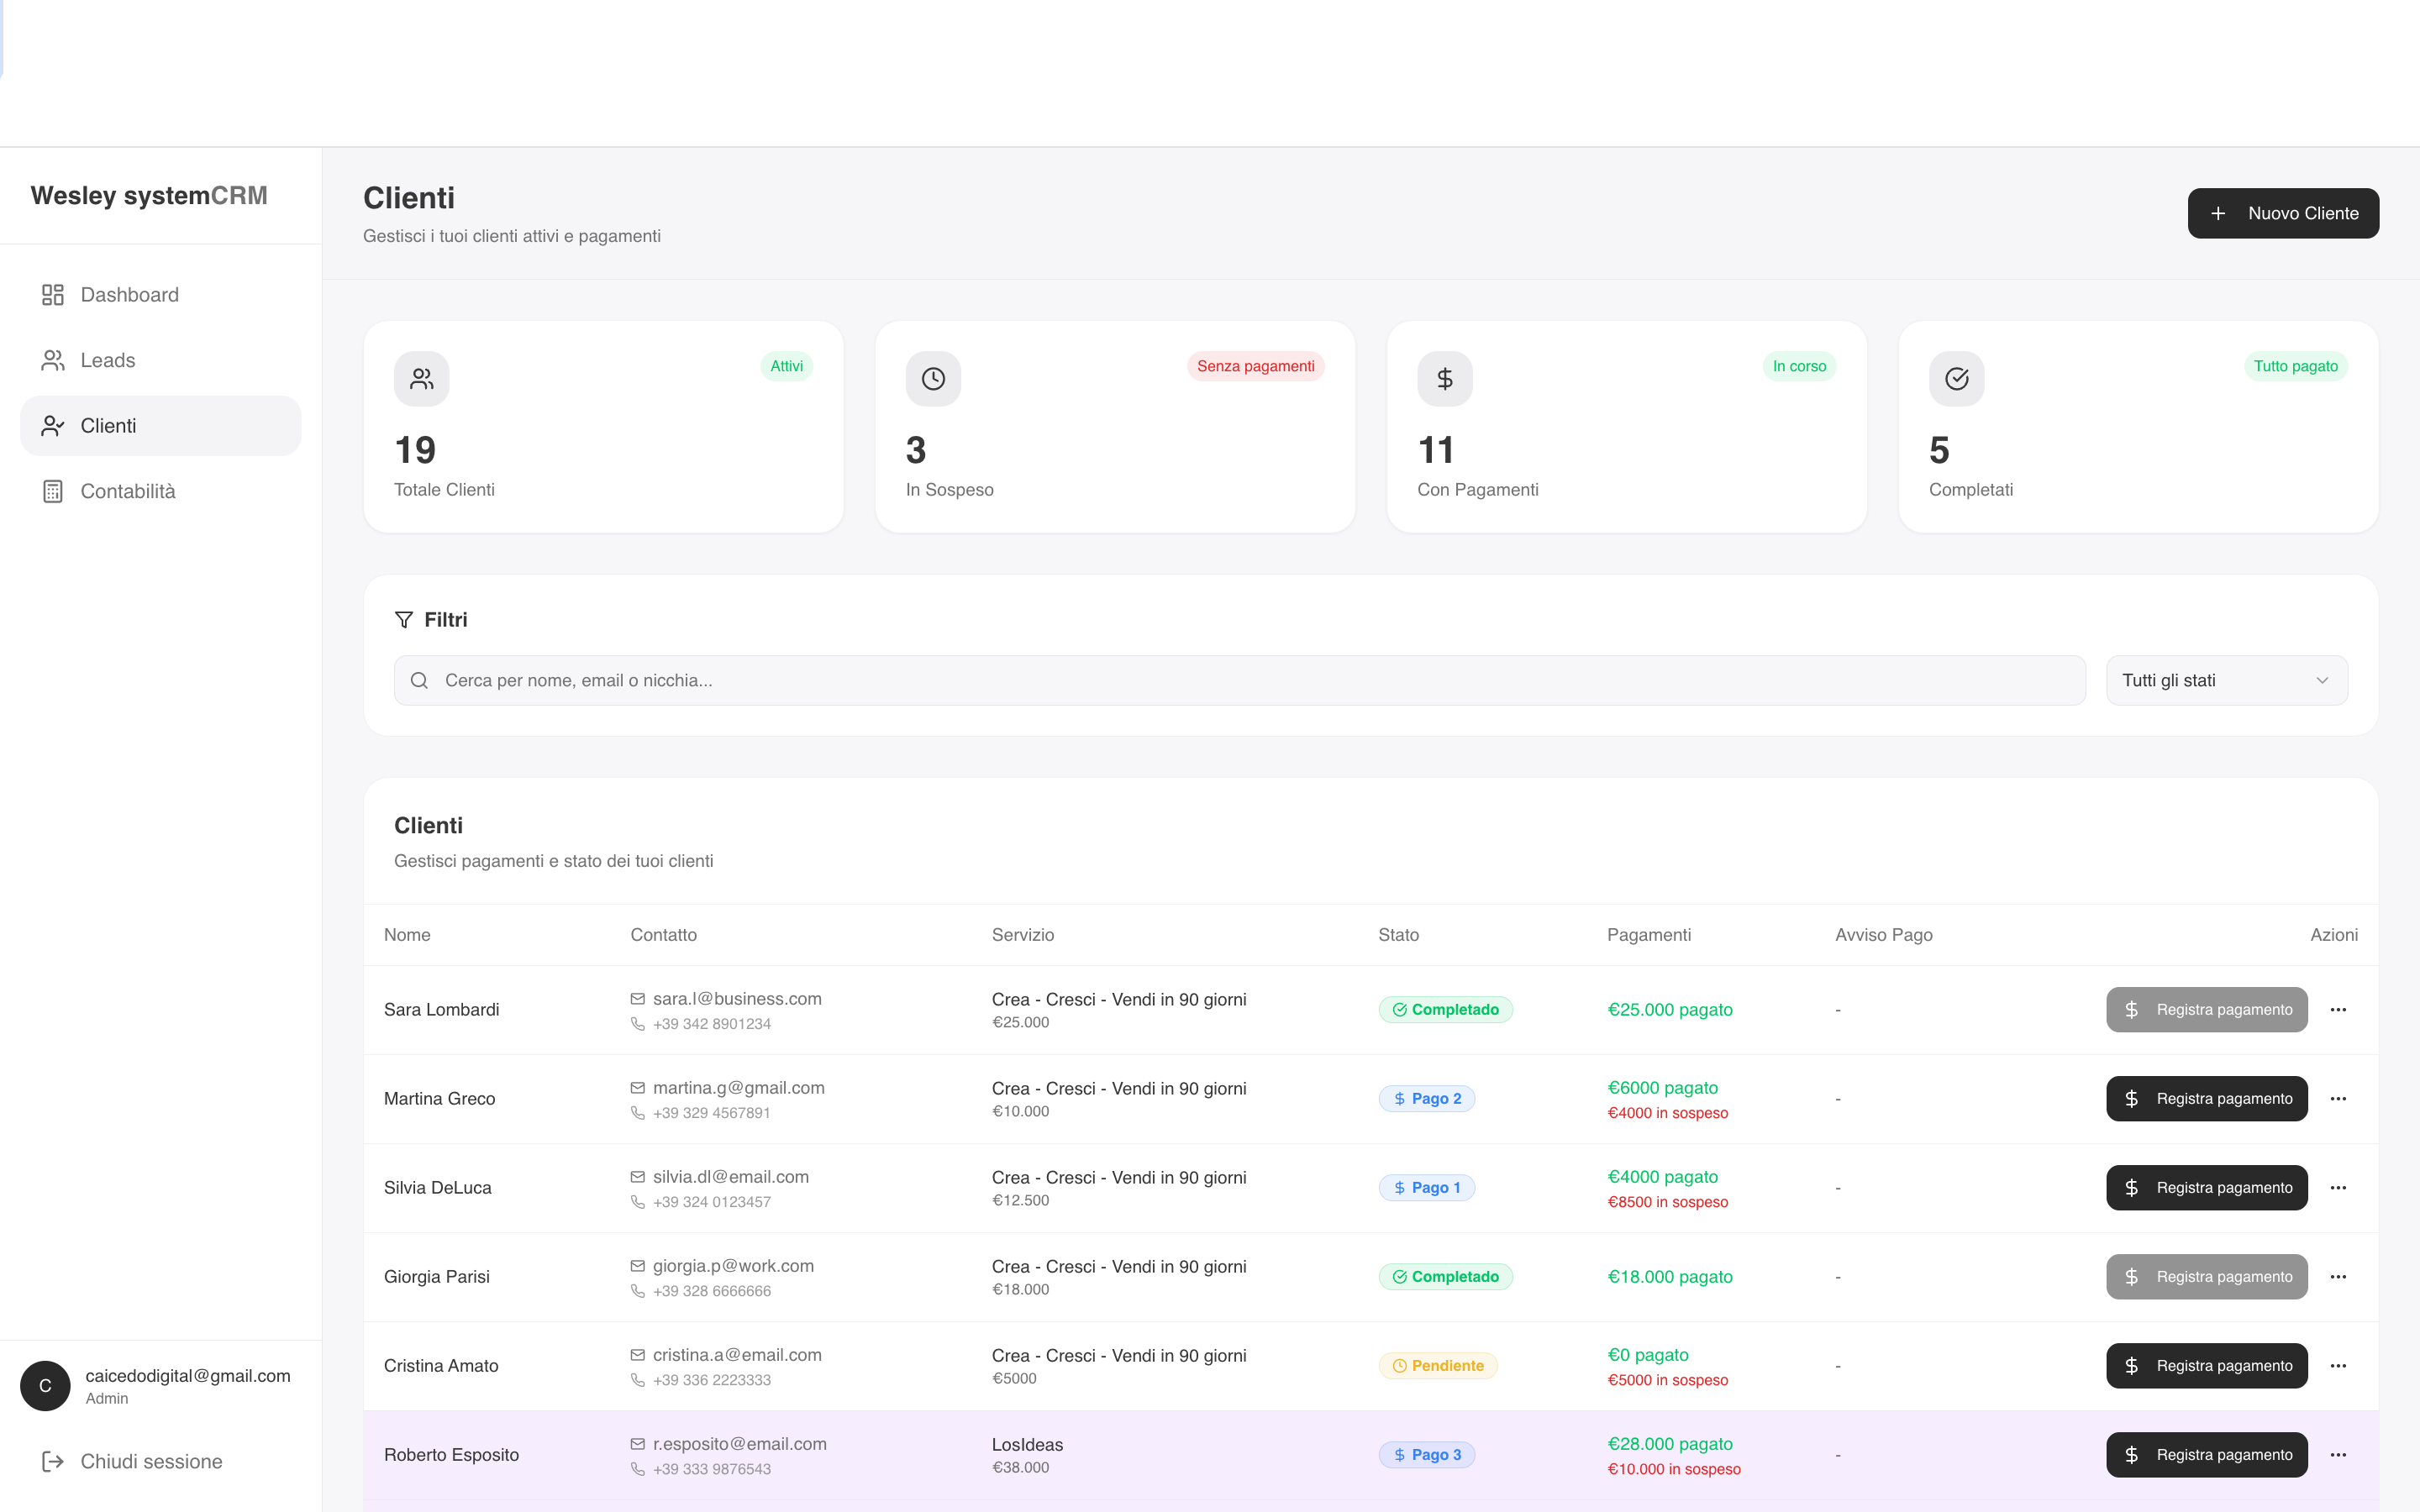Click the Senza pagamenti badge

[x=1256, y=366]
